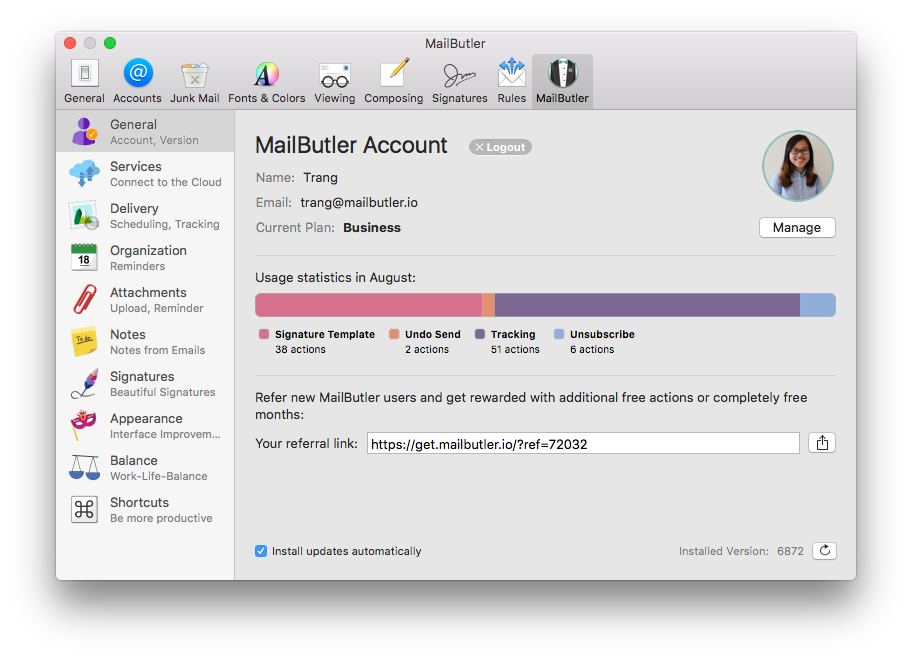Image resolution: width=912 pixels, height=660 pixels.
Task: Open Signatures quill sidebar section
Action: [145, 383]
